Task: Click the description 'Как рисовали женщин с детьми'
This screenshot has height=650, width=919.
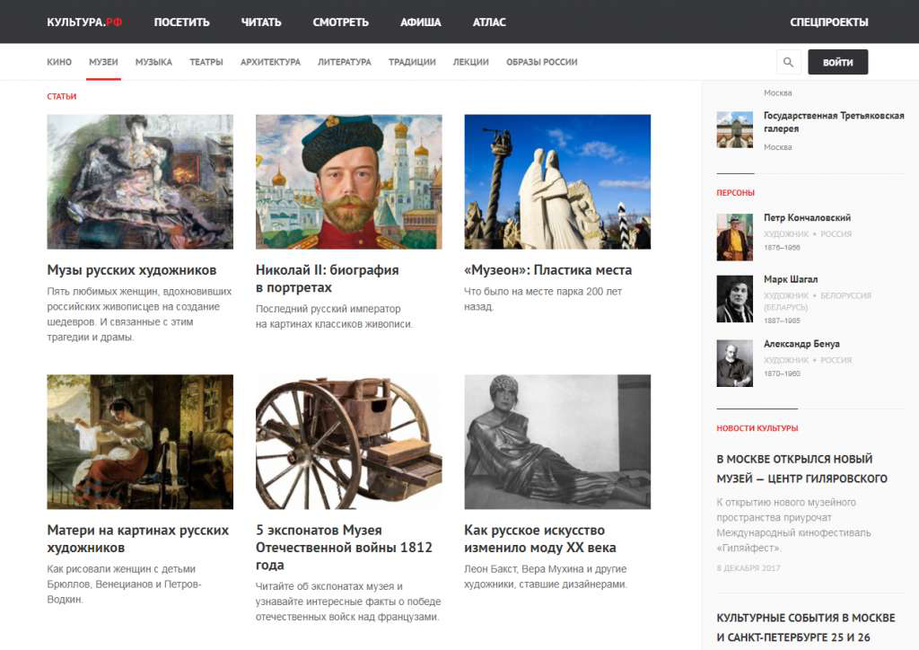Action: click(124, 584)
